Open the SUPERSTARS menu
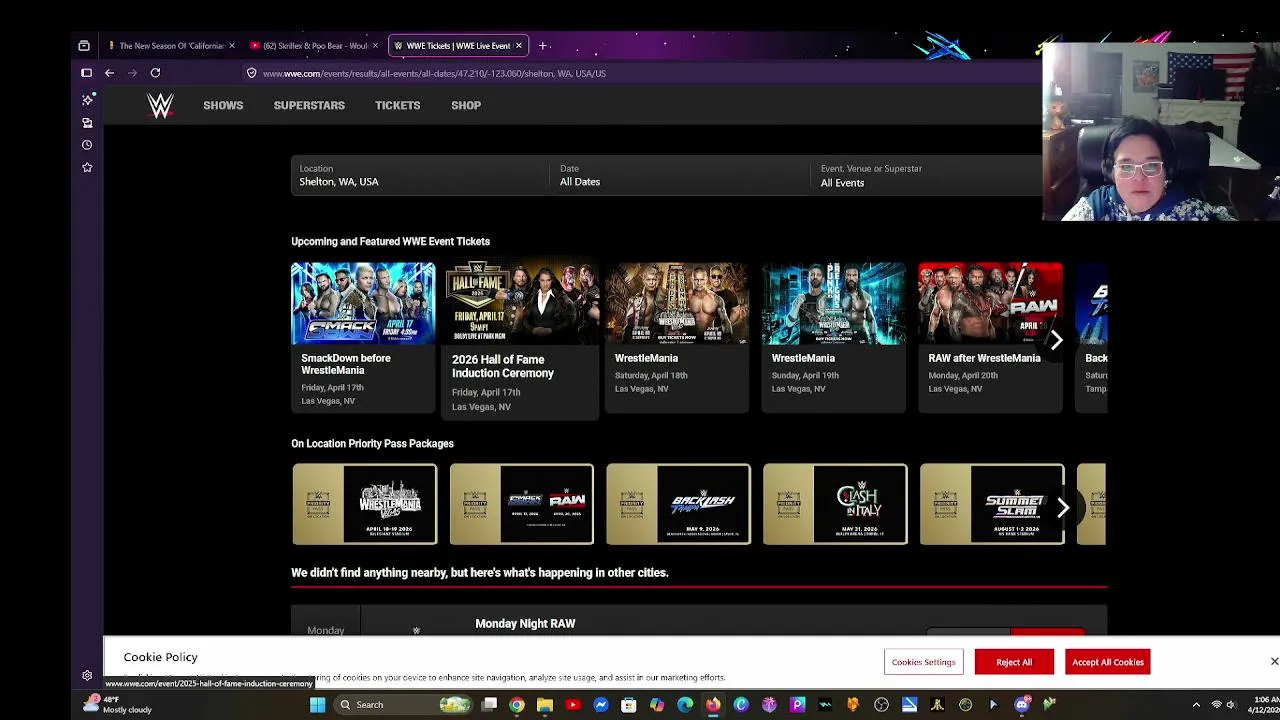1280x720 pixels. [309, 105]
